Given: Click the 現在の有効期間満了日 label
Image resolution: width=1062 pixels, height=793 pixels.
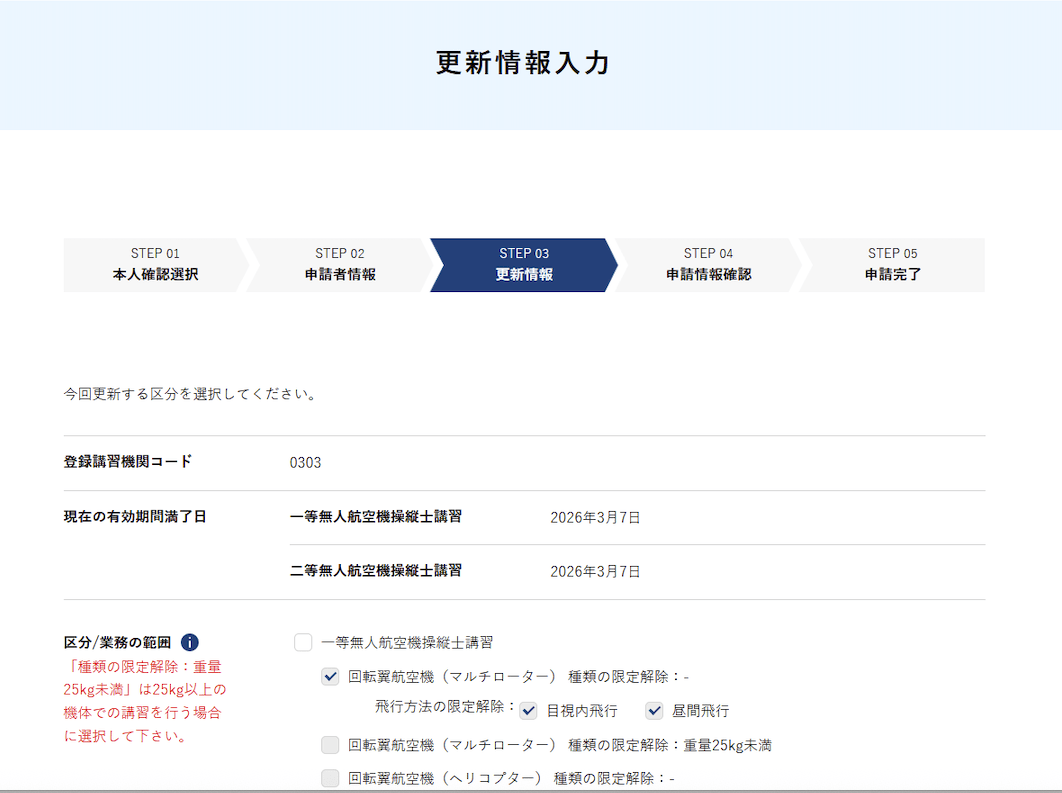Looking at the screenshot, I should pos(135,517).
